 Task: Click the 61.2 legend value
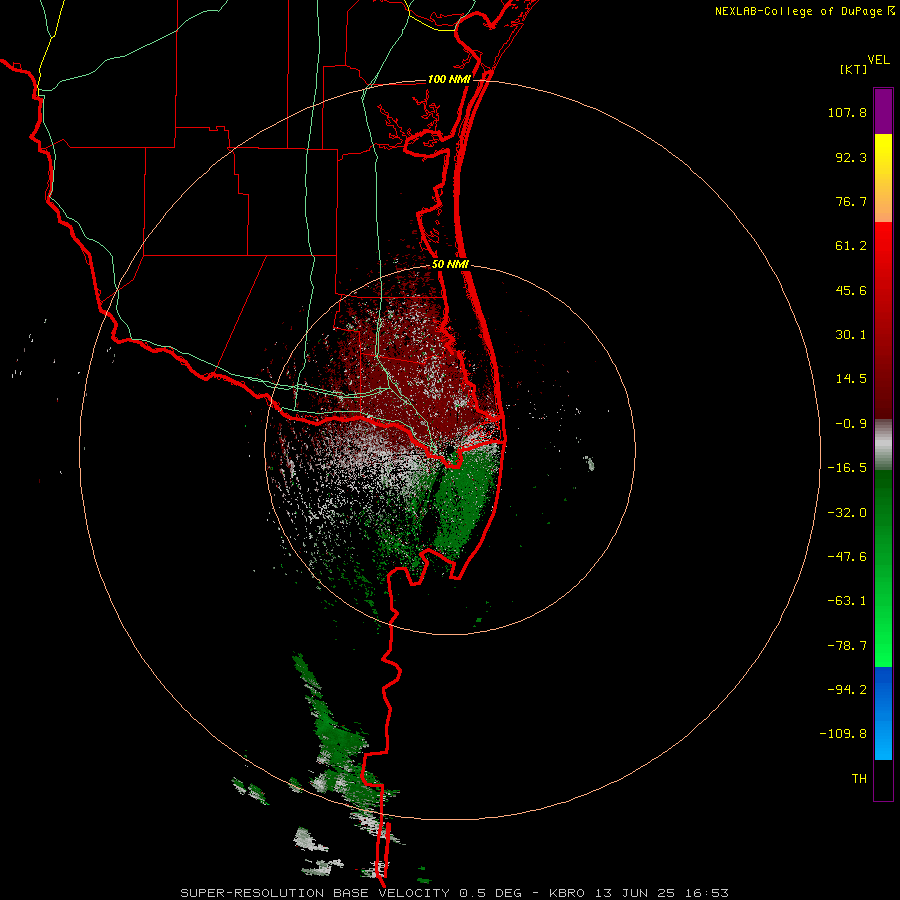pyautogui.click(x=851, y=246)
